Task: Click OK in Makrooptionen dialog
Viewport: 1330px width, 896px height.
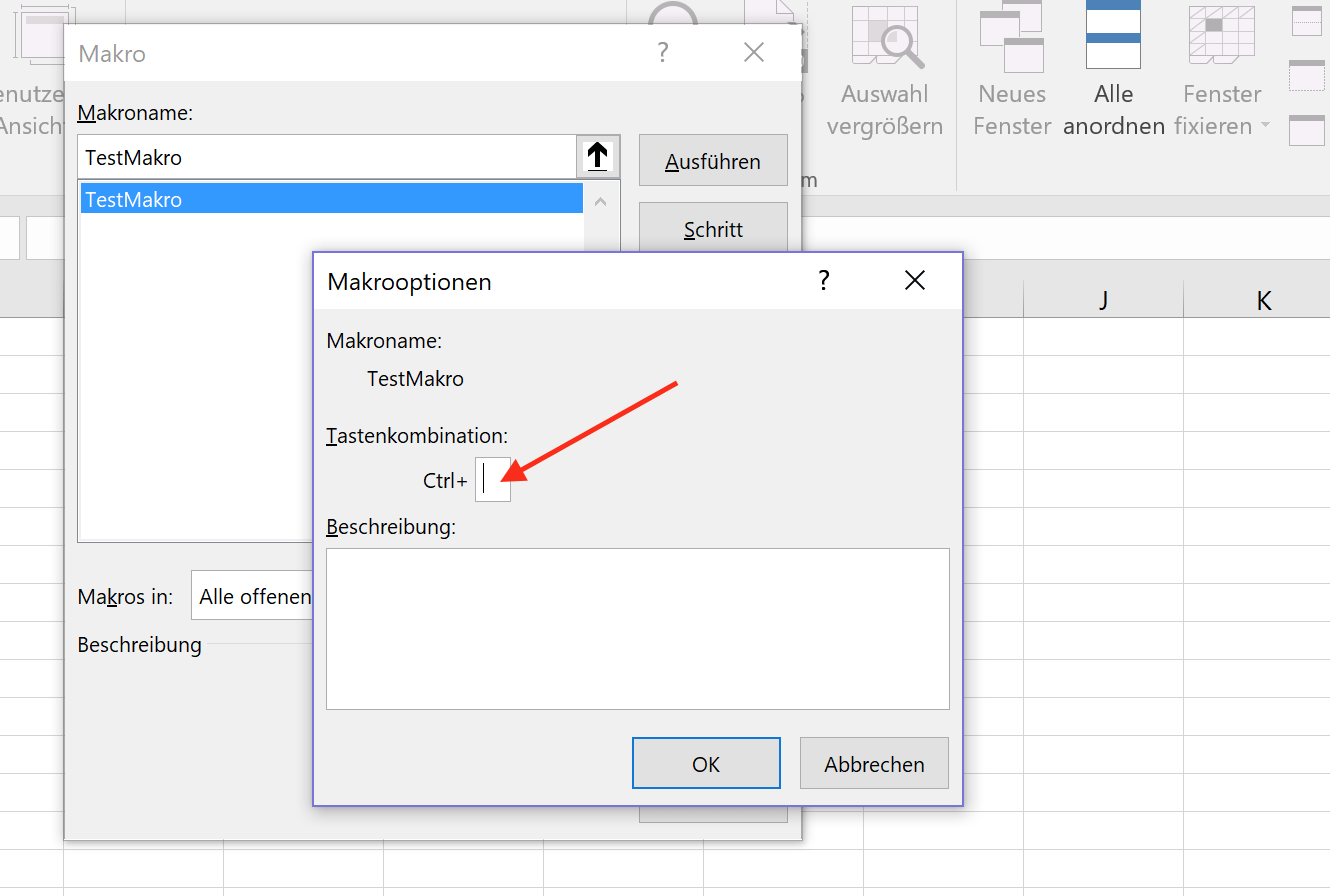Action: [x=706, y=764]
